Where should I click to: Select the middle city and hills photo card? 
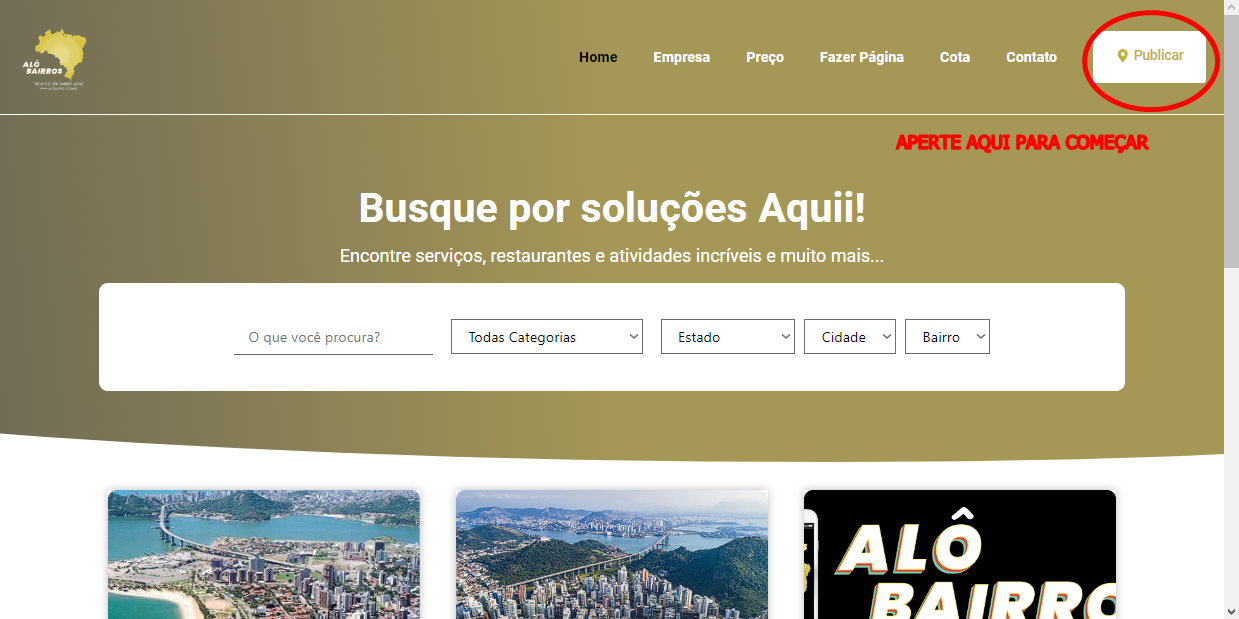point(612,554)
